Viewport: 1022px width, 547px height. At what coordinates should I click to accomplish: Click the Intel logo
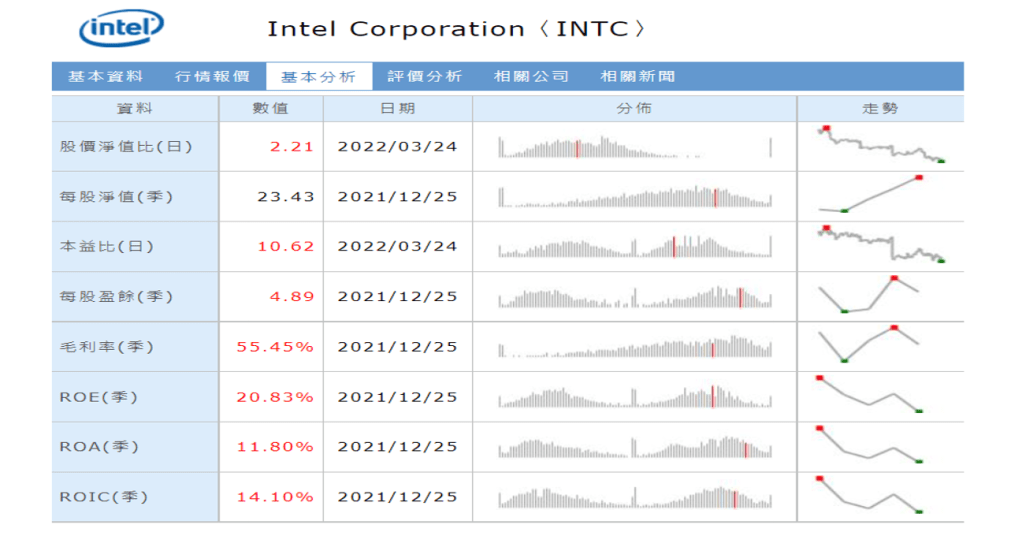(121, 28)
